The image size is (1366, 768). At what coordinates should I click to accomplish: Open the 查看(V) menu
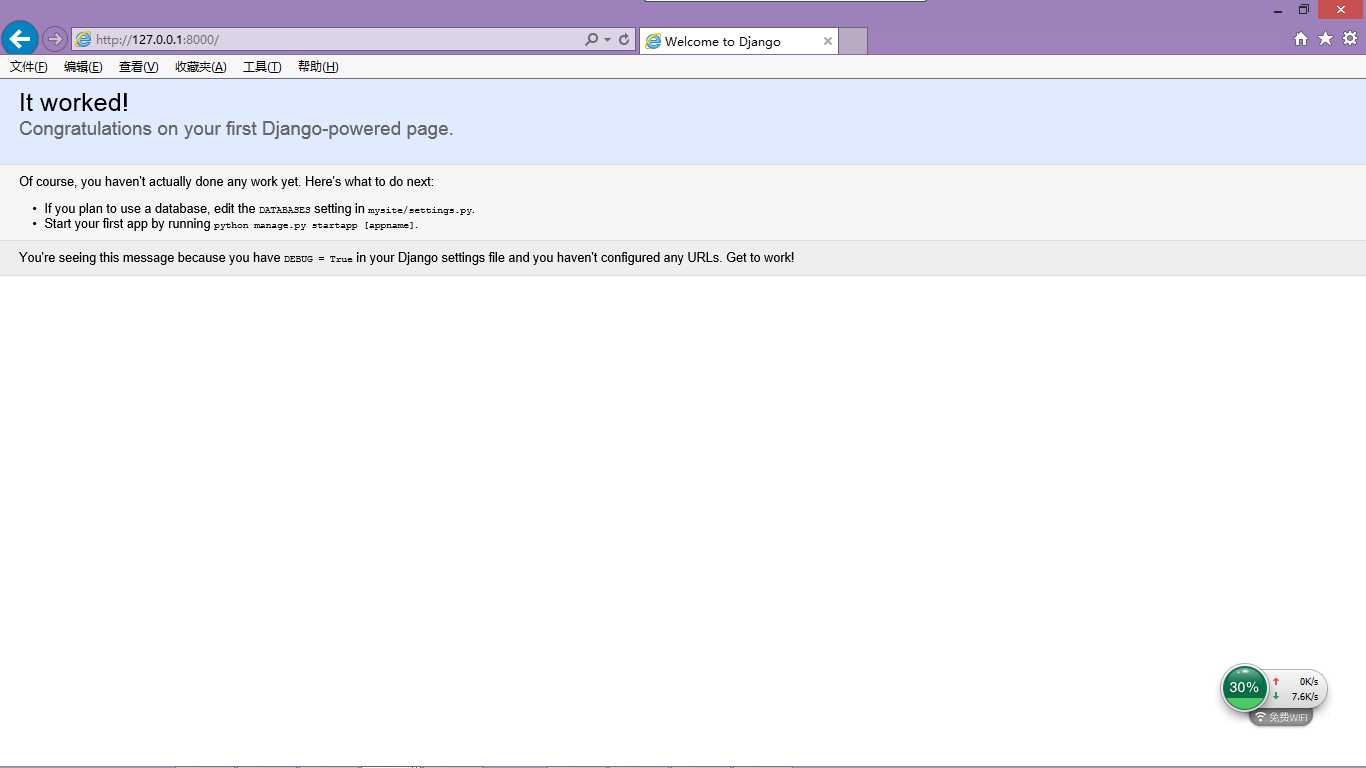[138, 67]
